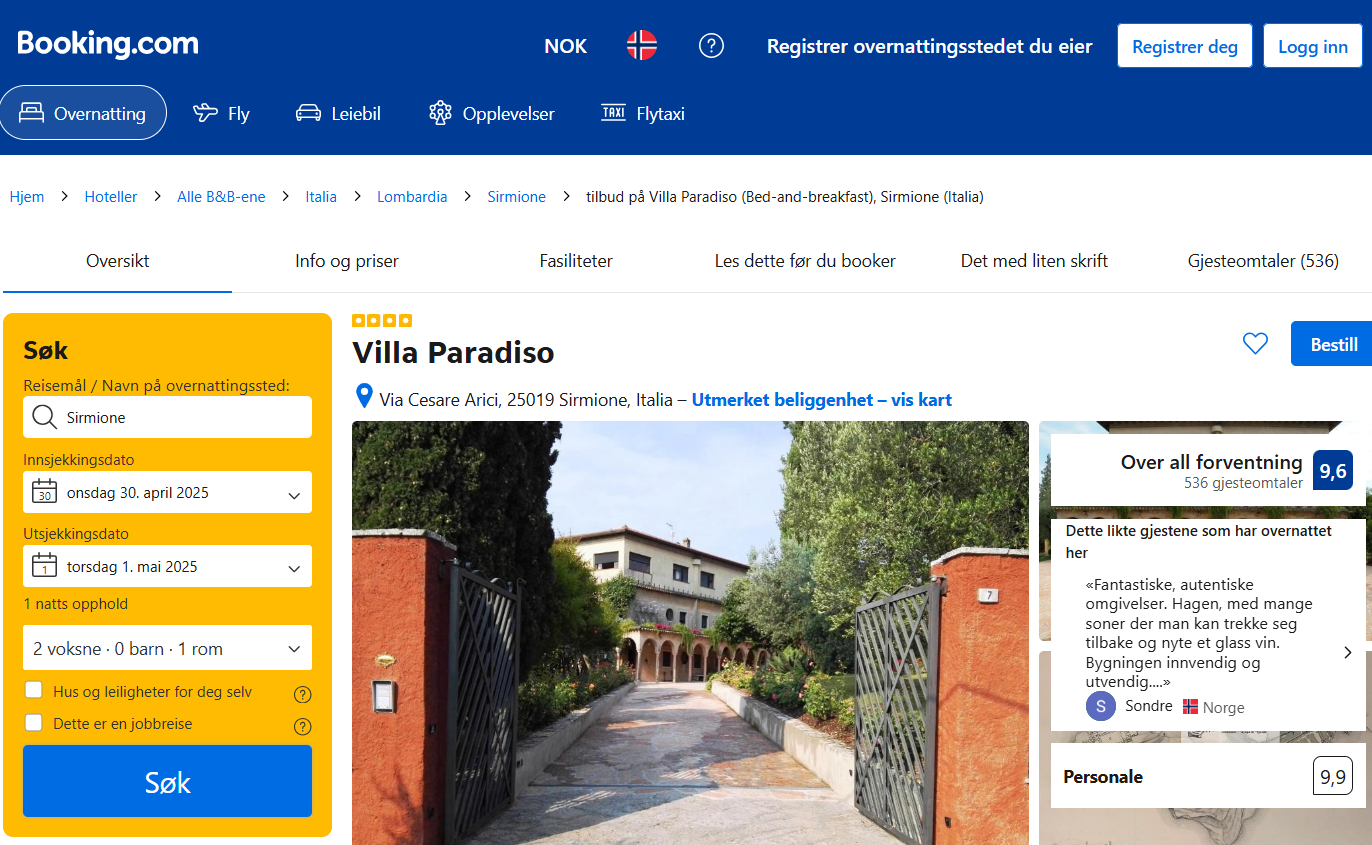Open the help question mark icon
1372x845 pixels.
coord(711,45)
